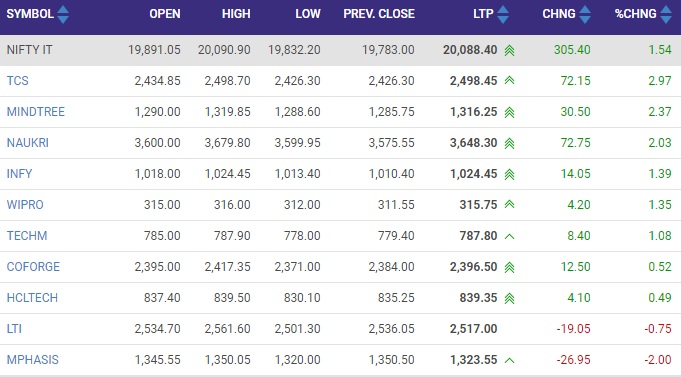Open the TCS stock link
Screen dimensions: 681x377
pyautogui.click(x=17, y=81)
